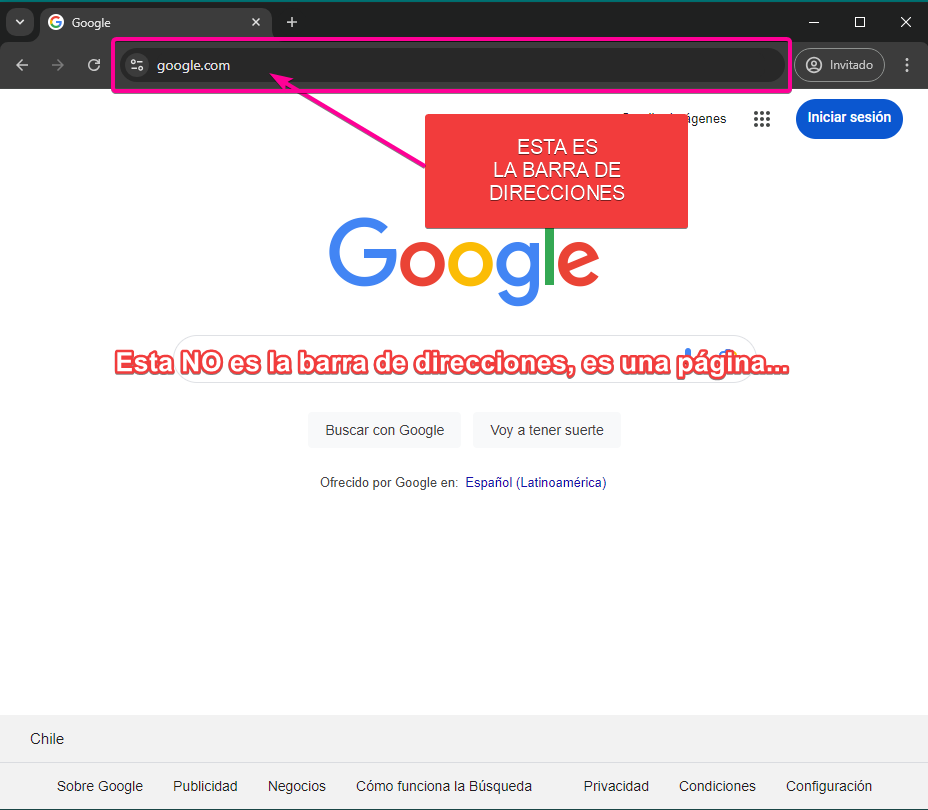Open Cómo funciona la Búsqueda link
The image size is (928, 810).
[x=444, y=786]
